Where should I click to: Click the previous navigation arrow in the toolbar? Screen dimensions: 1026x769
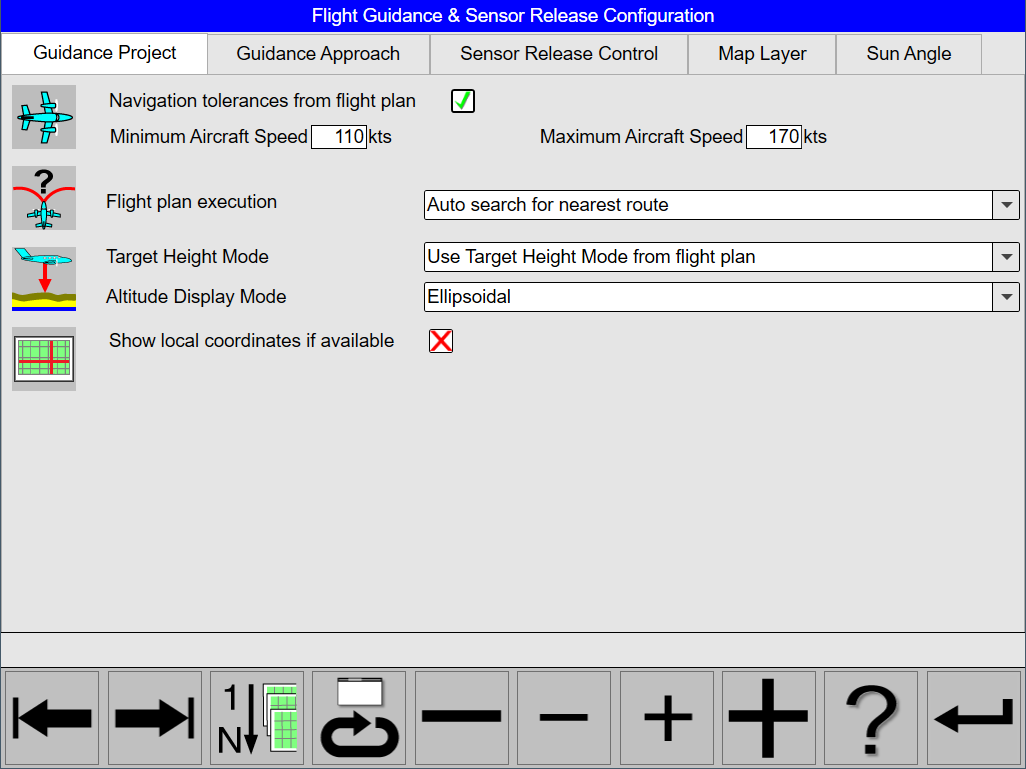point(51,718)
